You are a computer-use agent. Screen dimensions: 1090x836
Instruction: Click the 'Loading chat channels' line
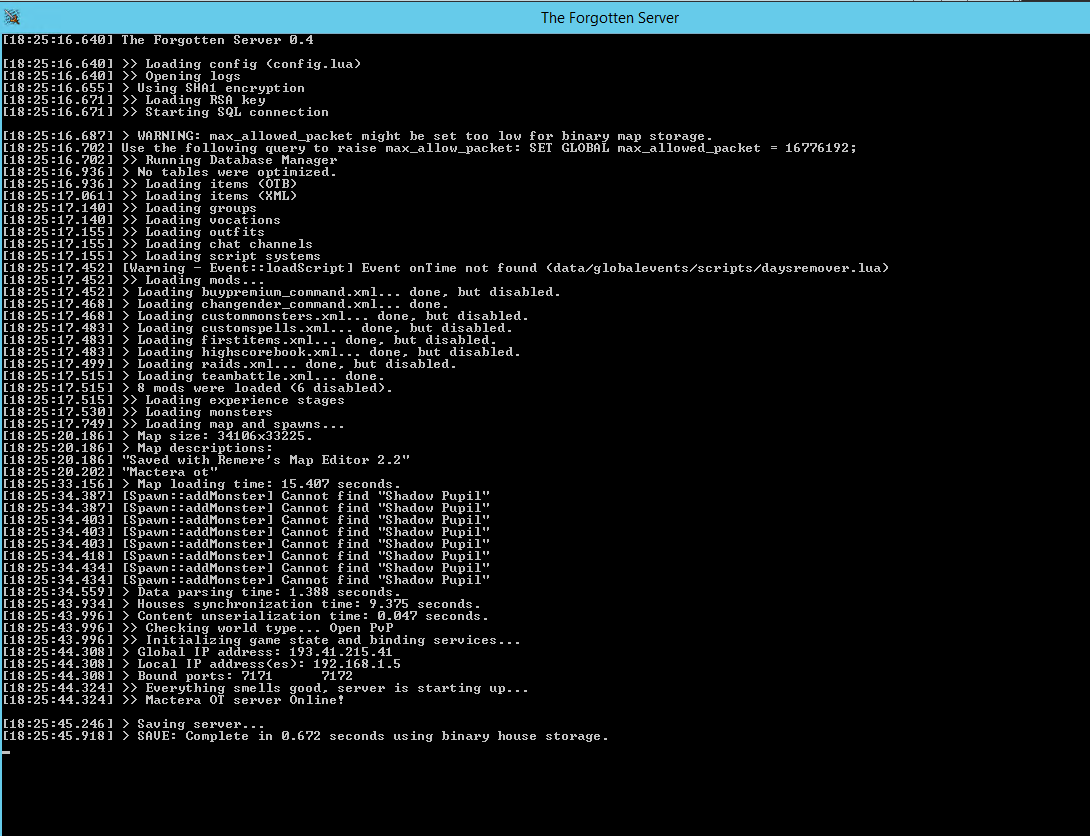(x=158, y=244)
